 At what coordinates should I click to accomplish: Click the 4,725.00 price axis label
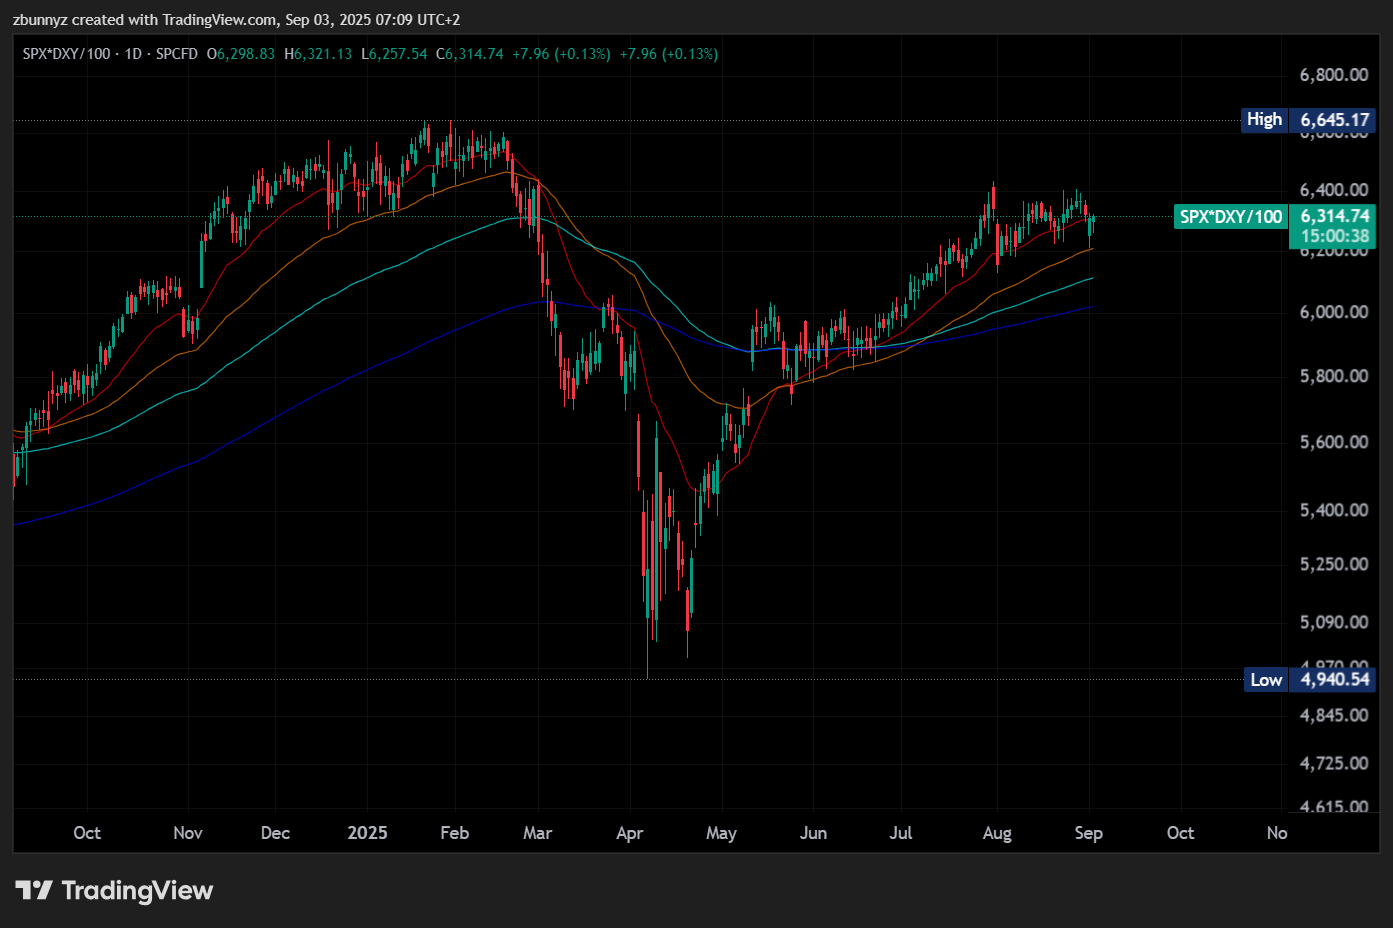click(x=1334, y=763)
